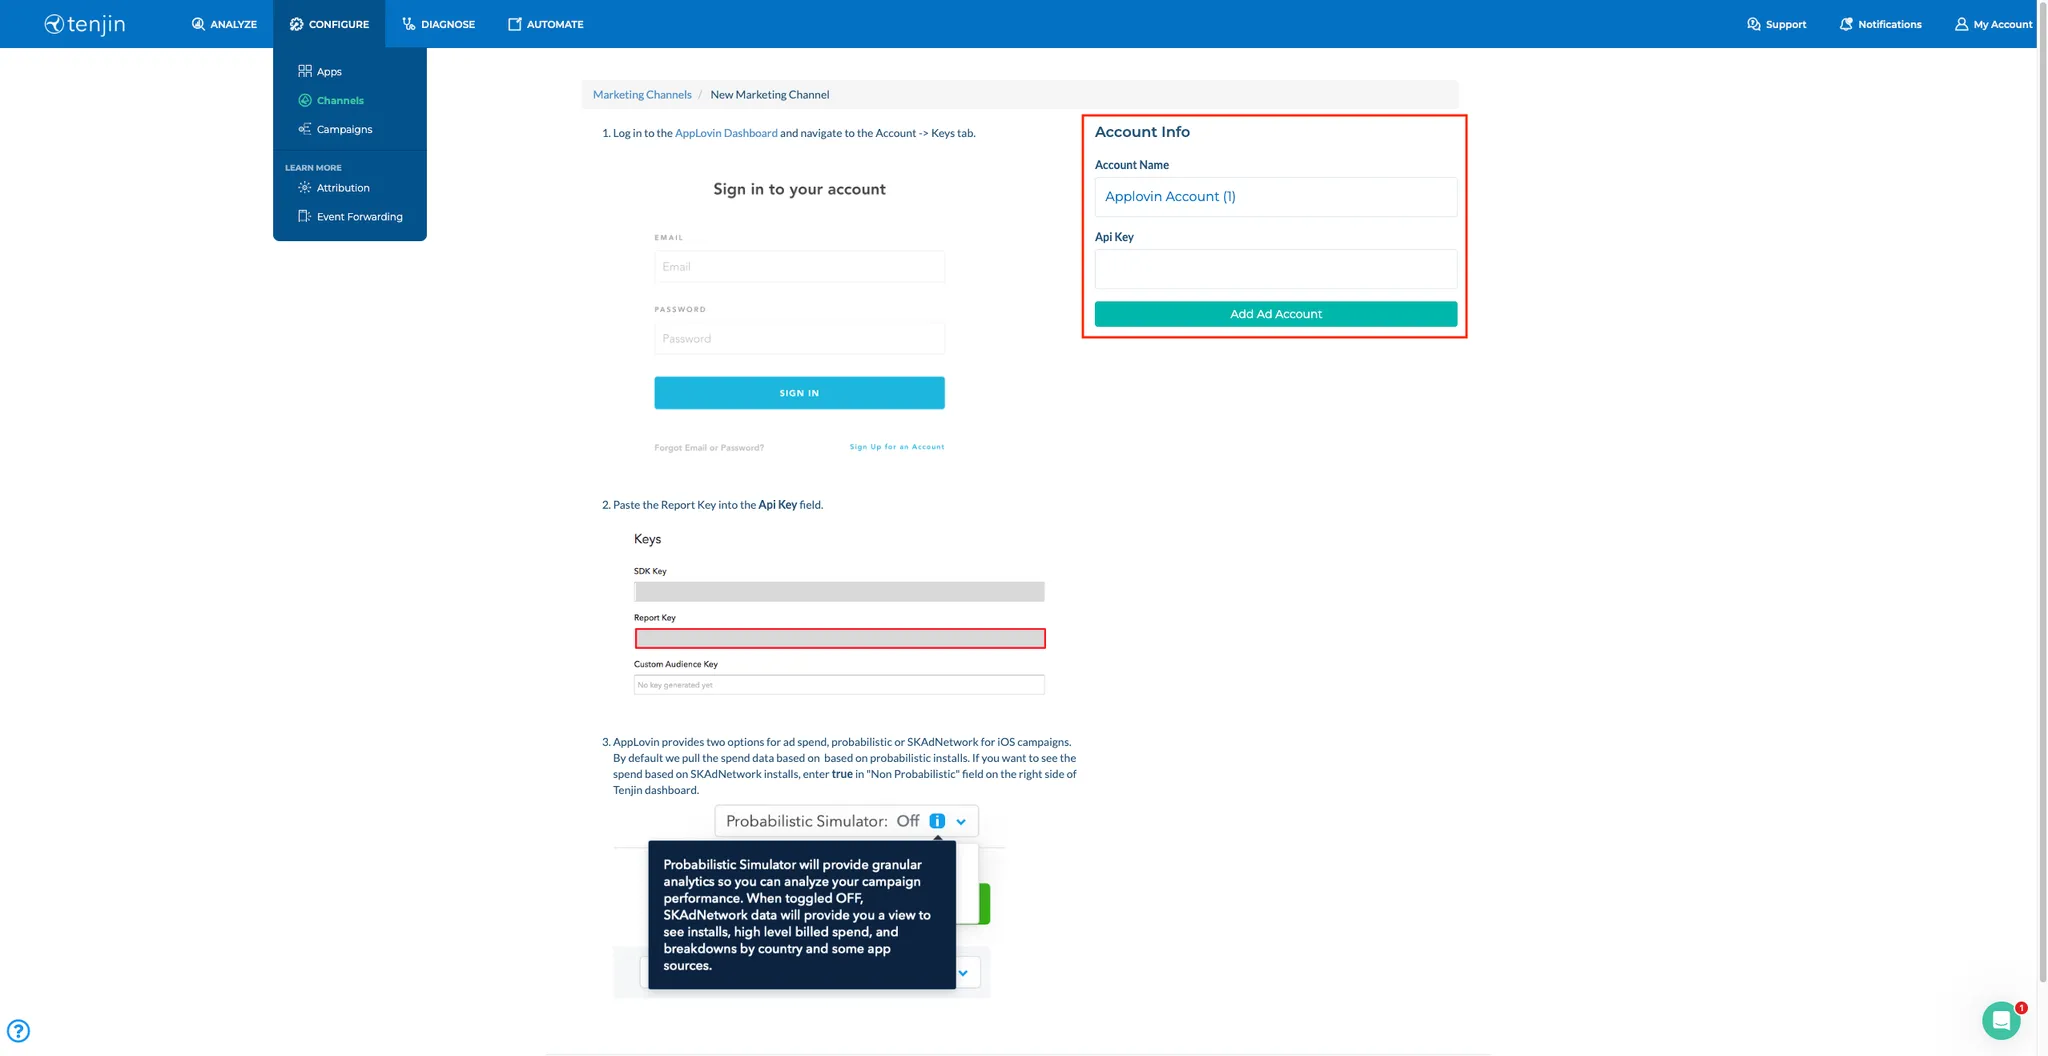Open Event Forwarding under Learn More
The width and height of the screenshot is (2048, 1056).
click(x=350, y=217)
